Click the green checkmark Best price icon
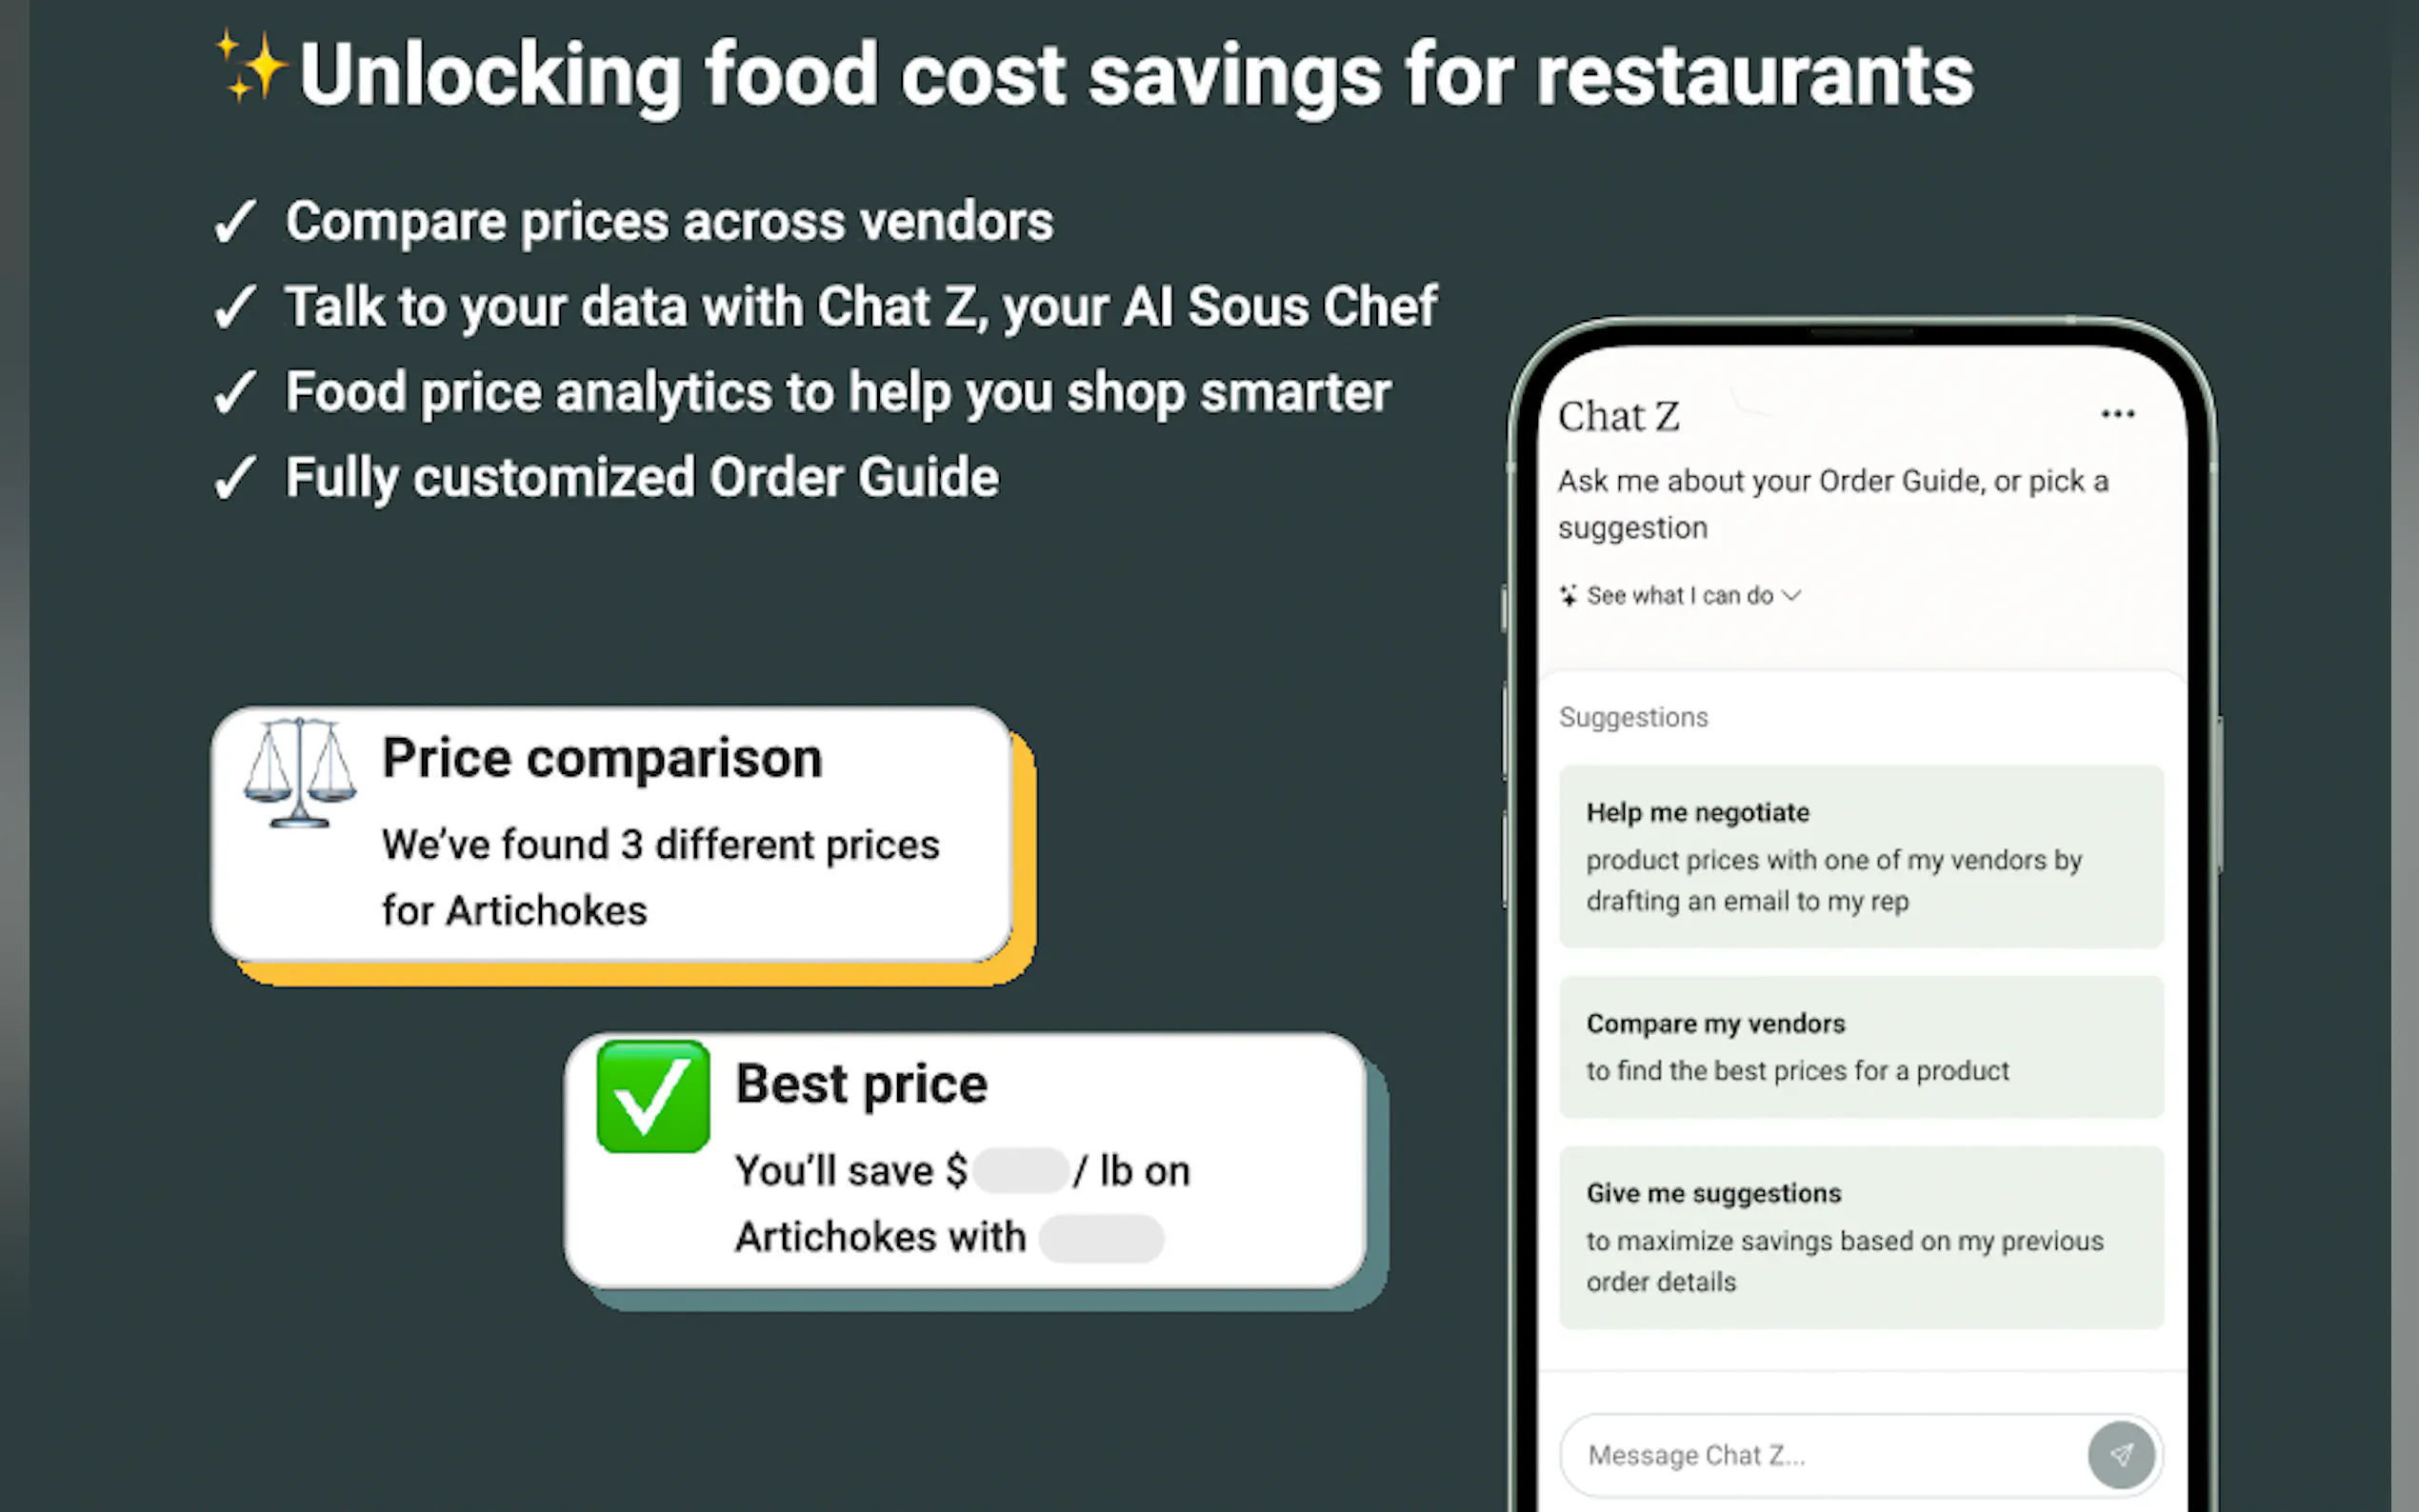 click(x=653, y=1097)
